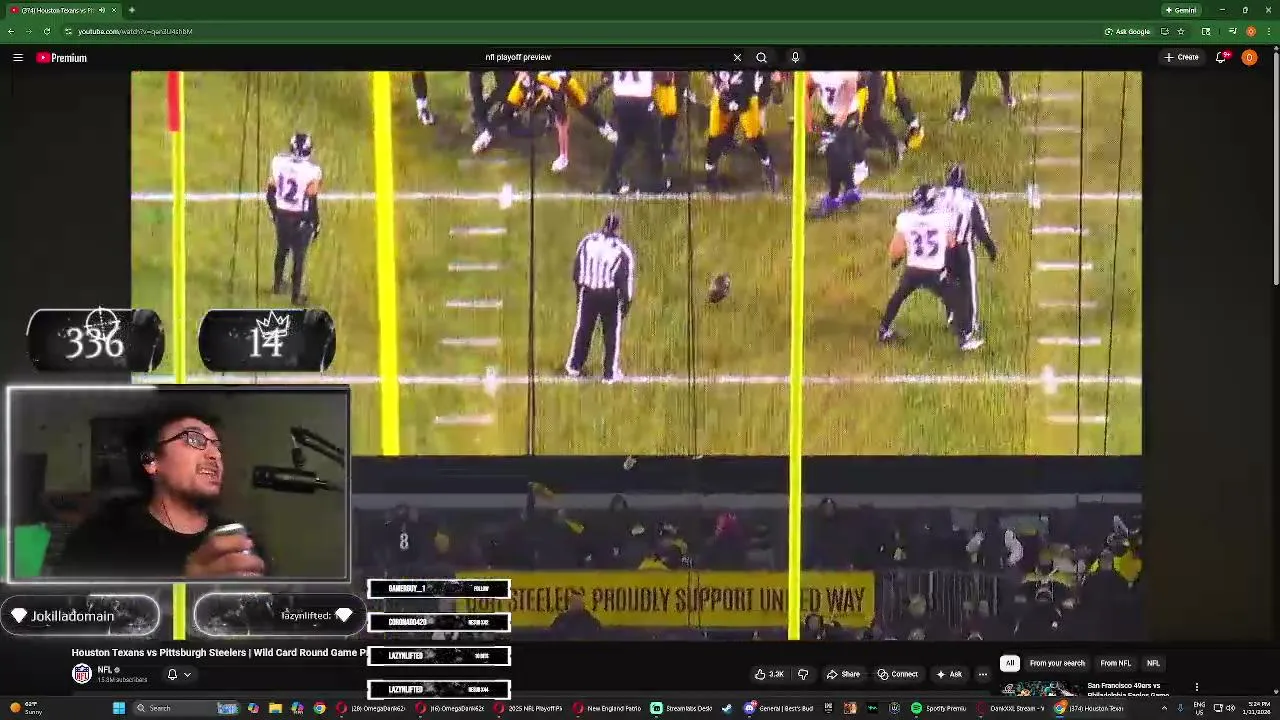Open the Create button
This screenshot has height=720, width=1280.
[x=1181, y=57]
